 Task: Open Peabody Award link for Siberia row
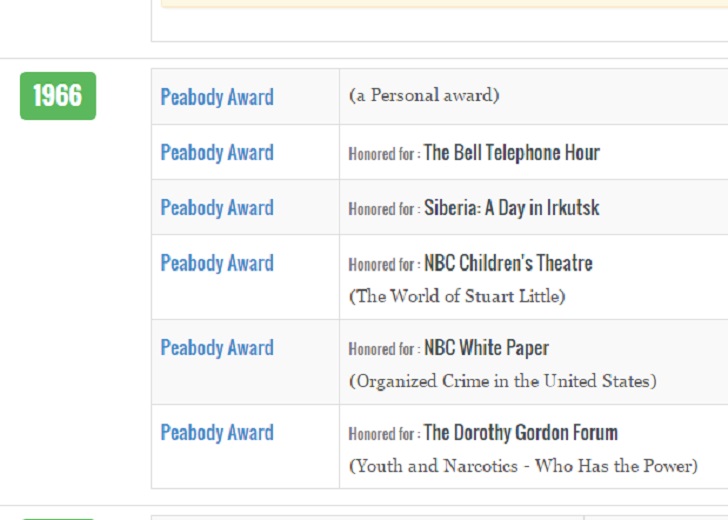pos(217,208)
